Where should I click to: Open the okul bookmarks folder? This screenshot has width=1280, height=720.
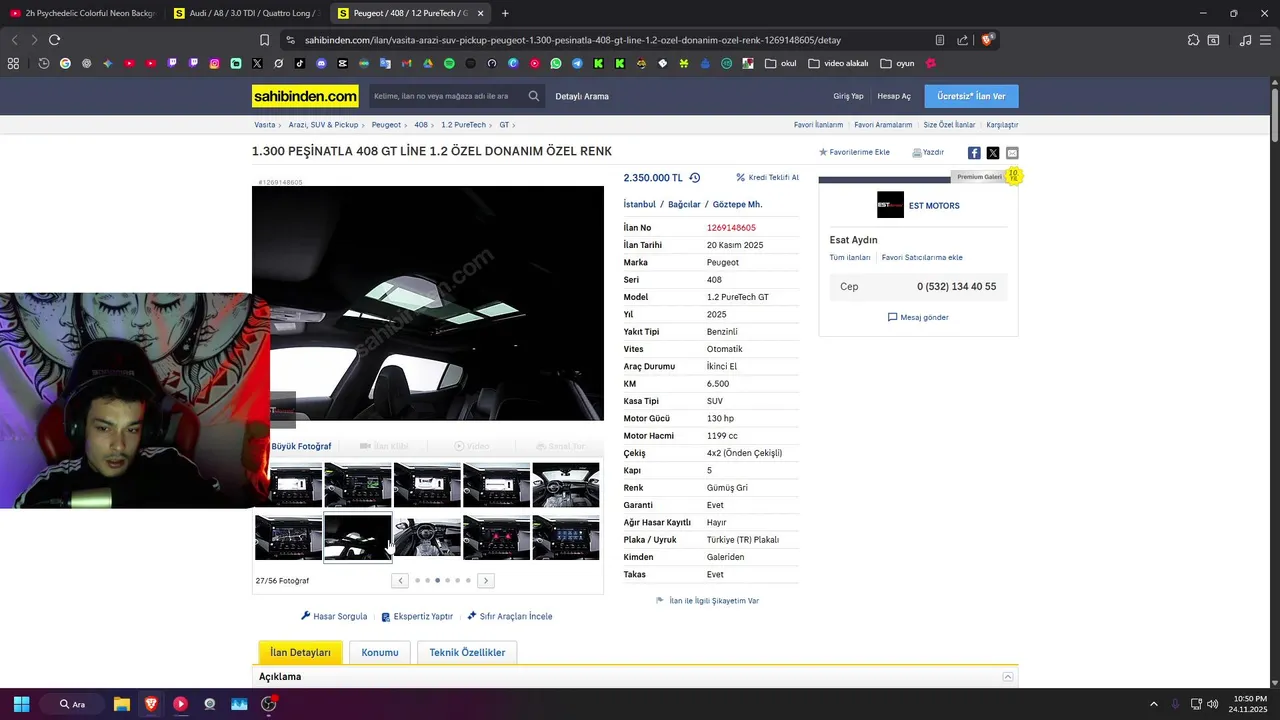click(x=781, y=63)
